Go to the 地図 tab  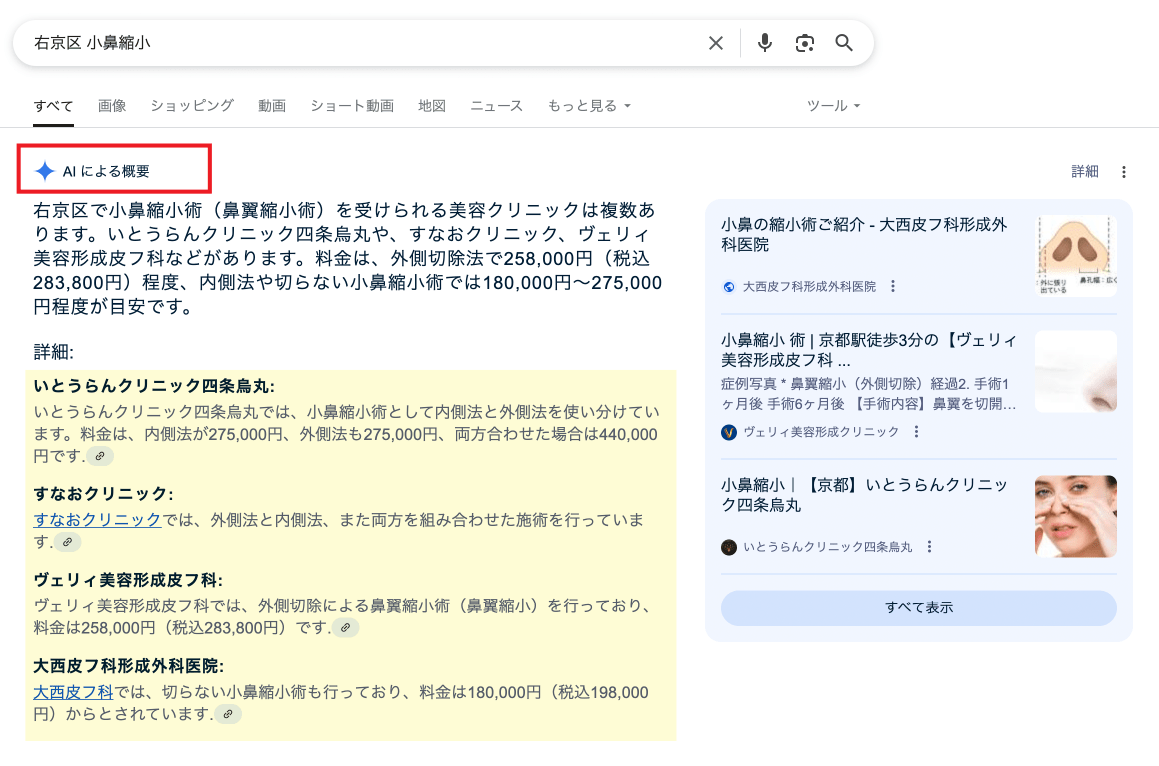click(432, 106)
